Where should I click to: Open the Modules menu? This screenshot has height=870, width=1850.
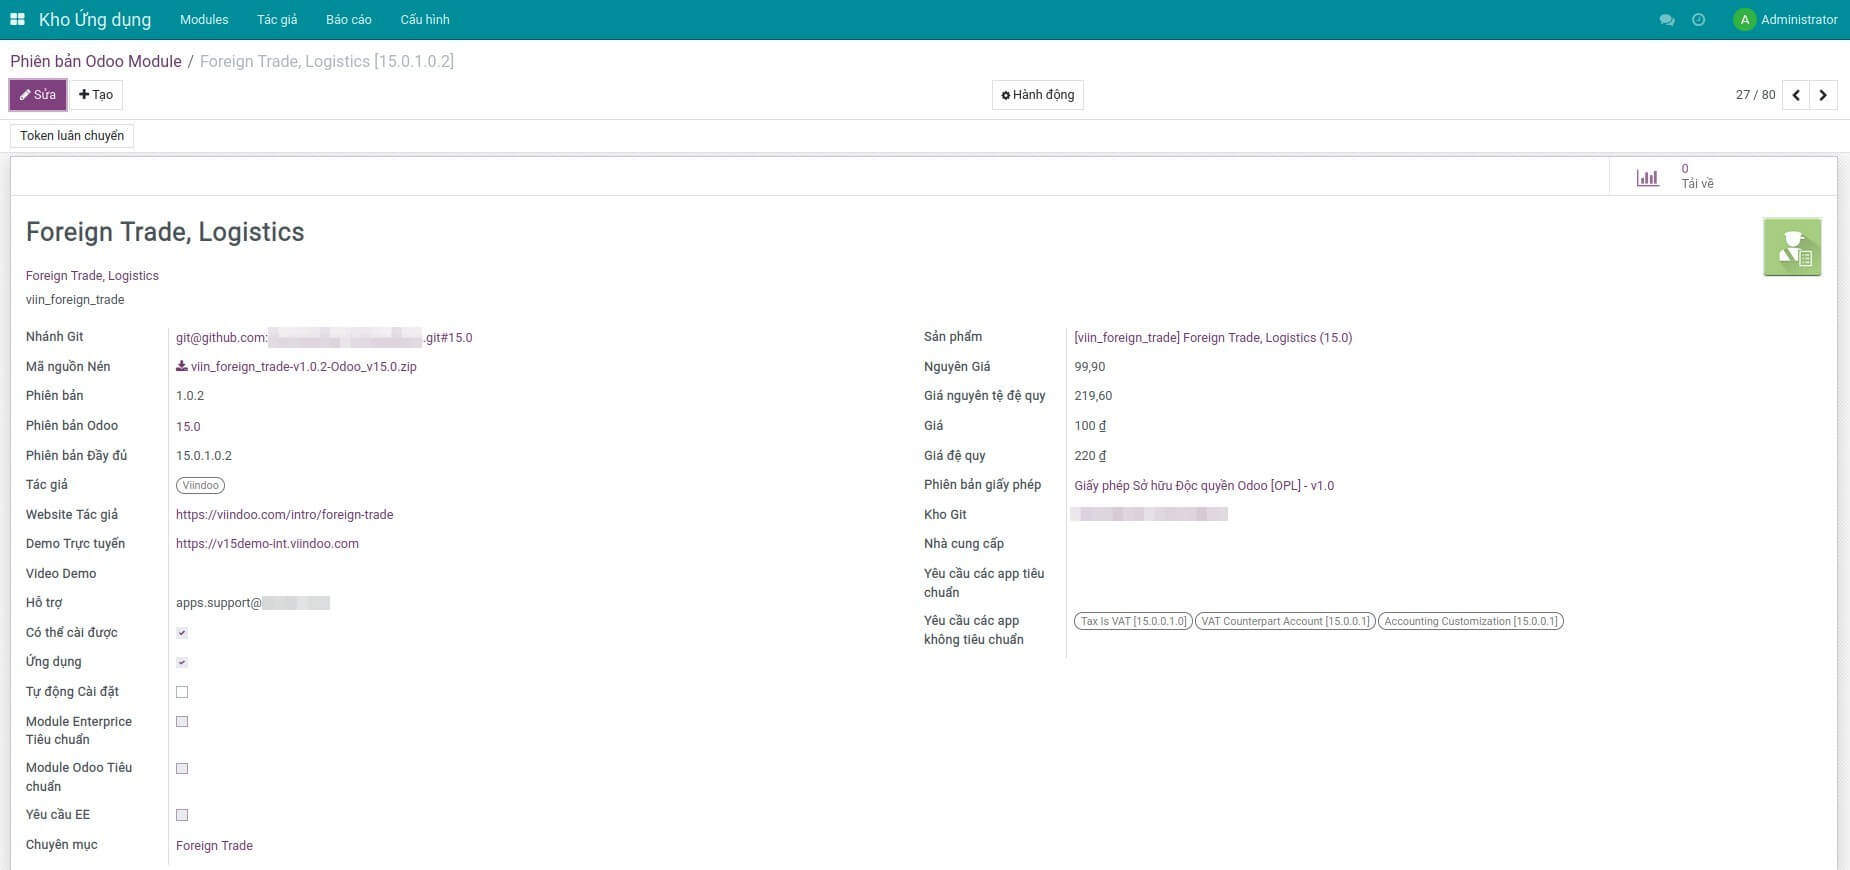(x=204, y=20)
